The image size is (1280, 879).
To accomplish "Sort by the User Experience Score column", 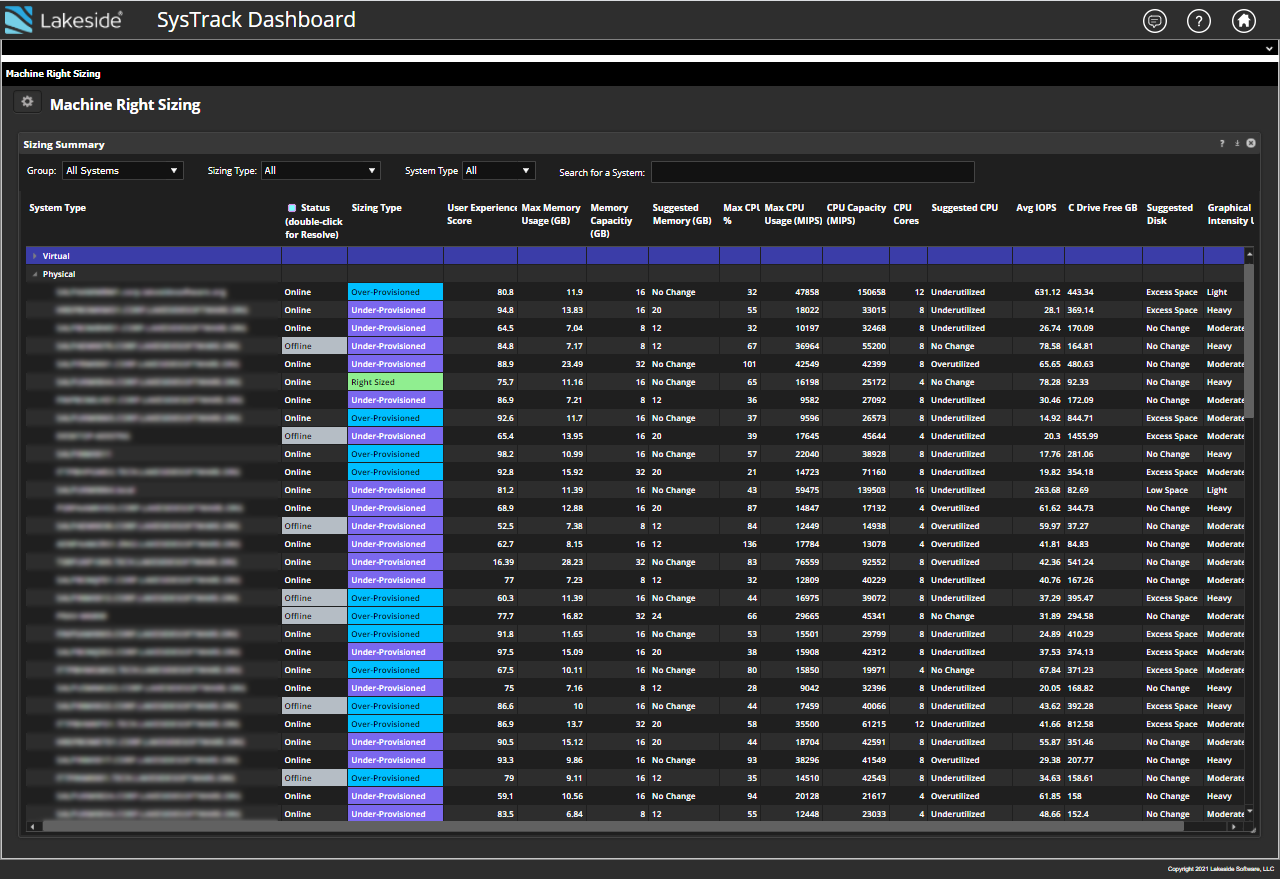I will 480,213.
